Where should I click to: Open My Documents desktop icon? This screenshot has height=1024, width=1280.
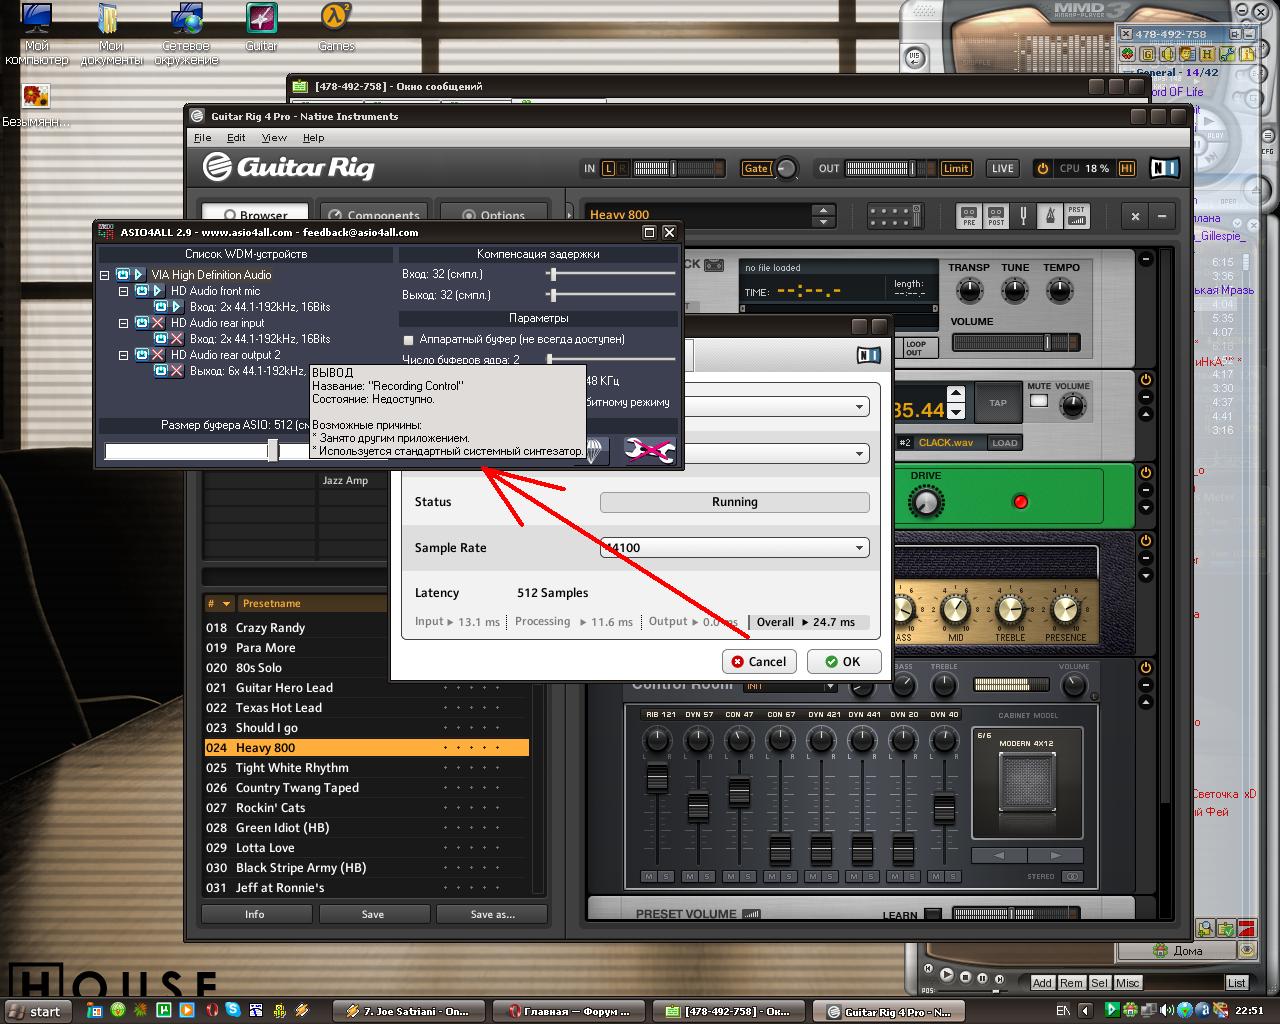coord(110,33)
